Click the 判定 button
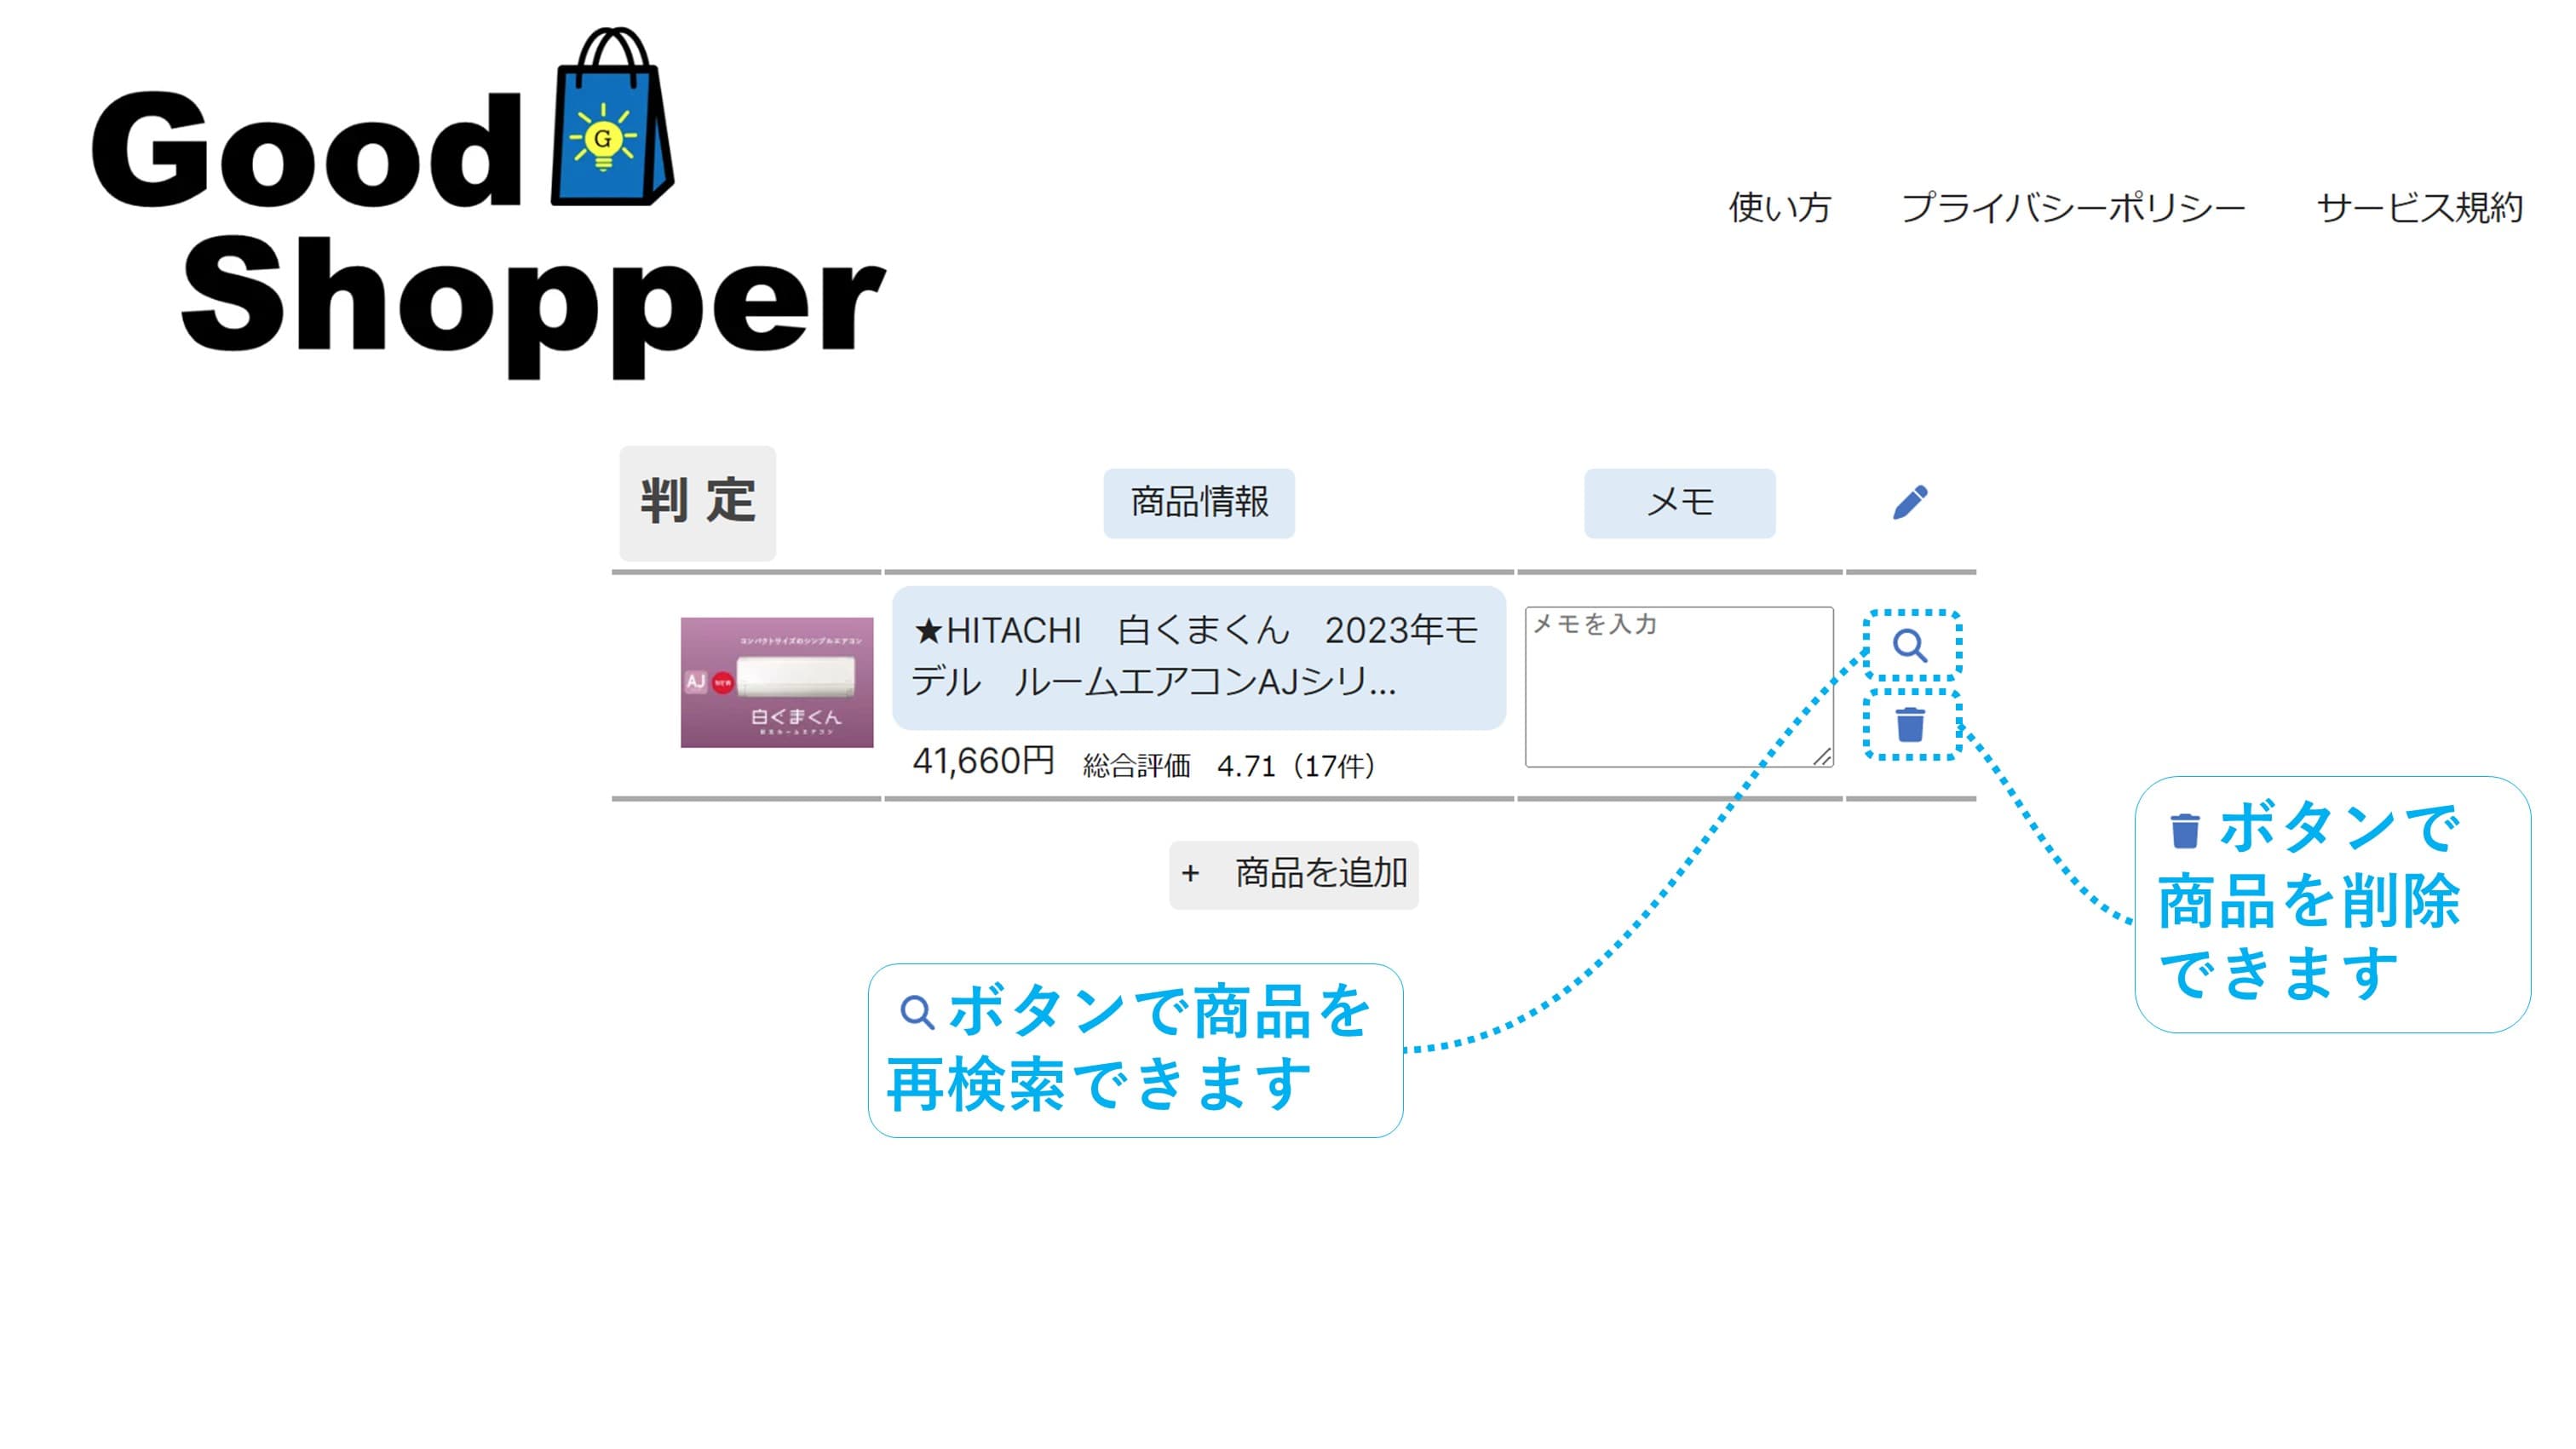2576x1449 pixels. (697, 502)
